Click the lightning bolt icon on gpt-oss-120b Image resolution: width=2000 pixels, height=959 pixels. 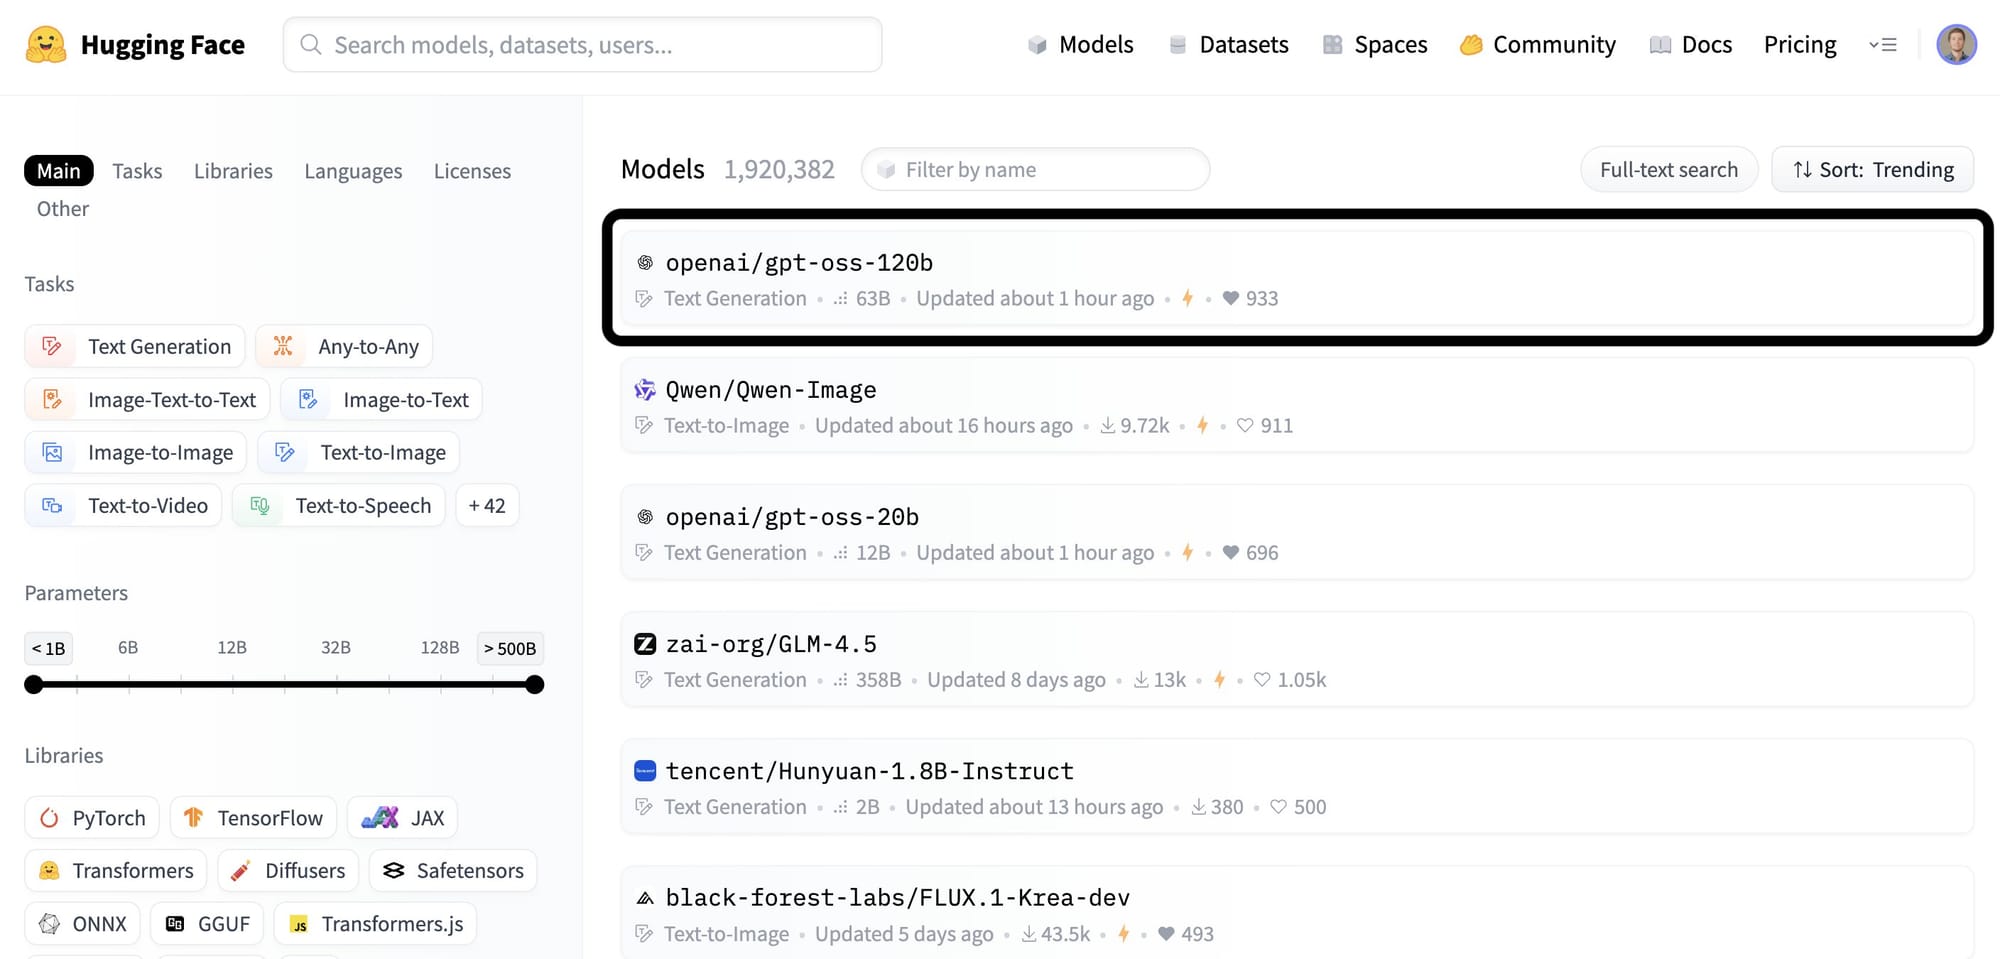click(1187, 298)
